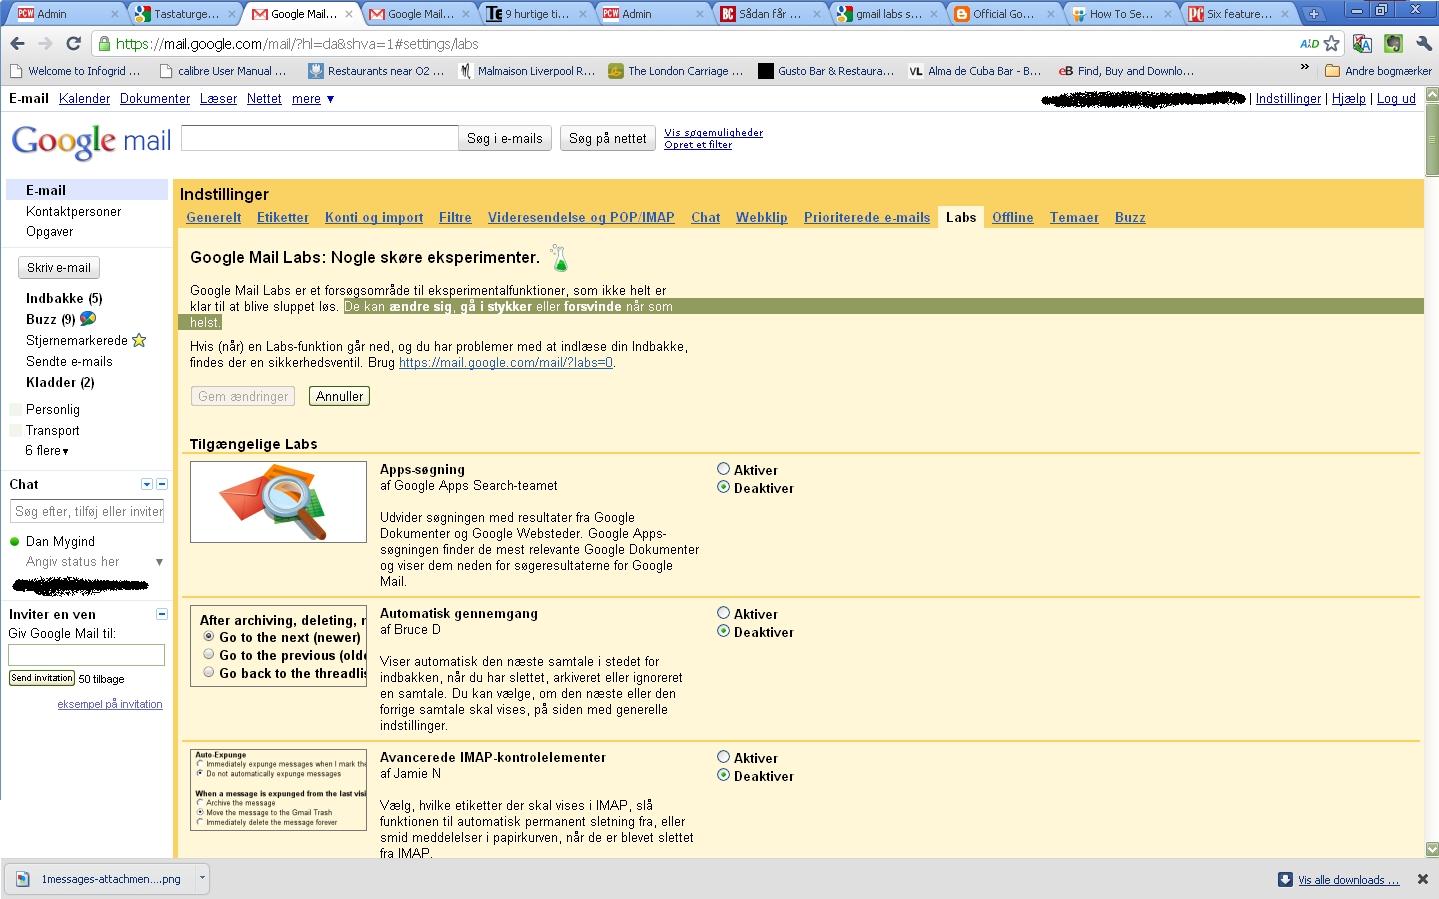Reload the page with the refresh icon

73,44
